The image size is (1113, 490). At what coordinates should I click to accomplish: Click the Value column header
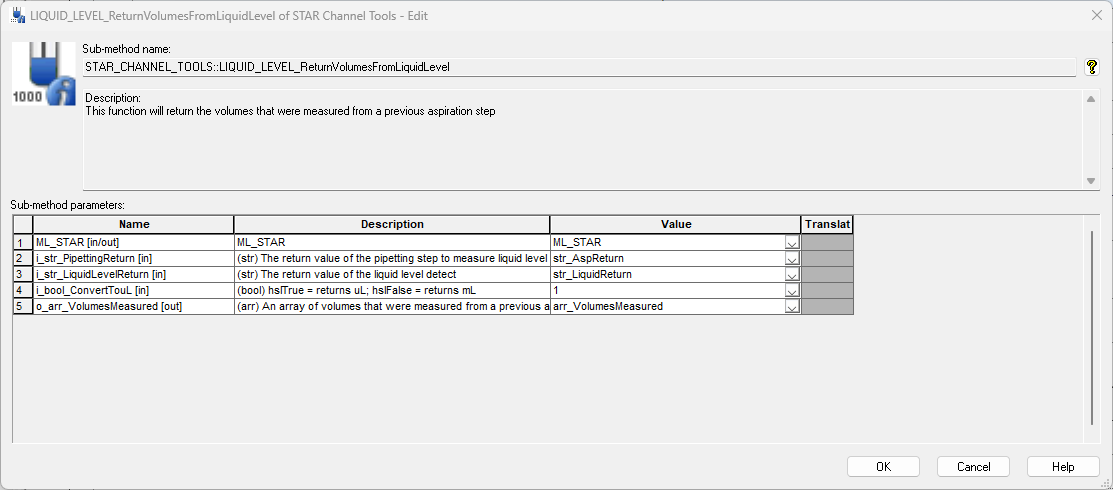[675, 224]
